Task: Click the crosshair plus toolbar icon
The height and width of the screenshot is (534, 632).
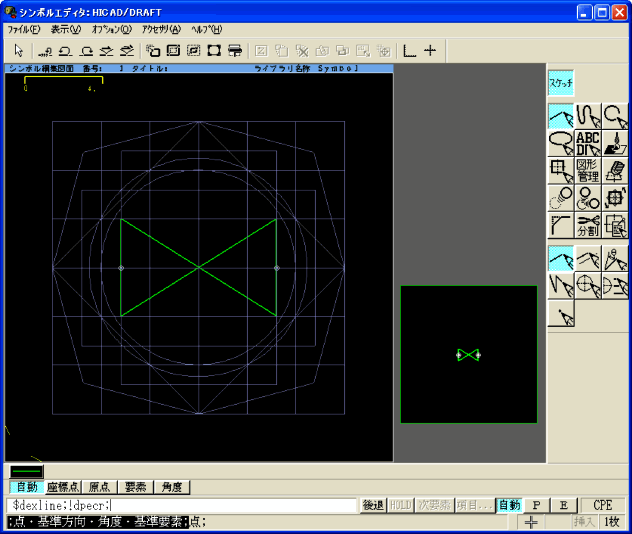Action: [430, 50]
